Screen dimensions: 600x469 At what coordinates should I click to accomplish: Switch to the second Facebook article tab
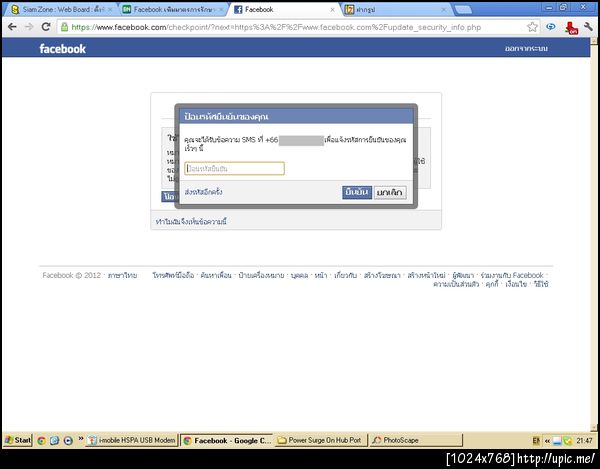coord(170,10)
